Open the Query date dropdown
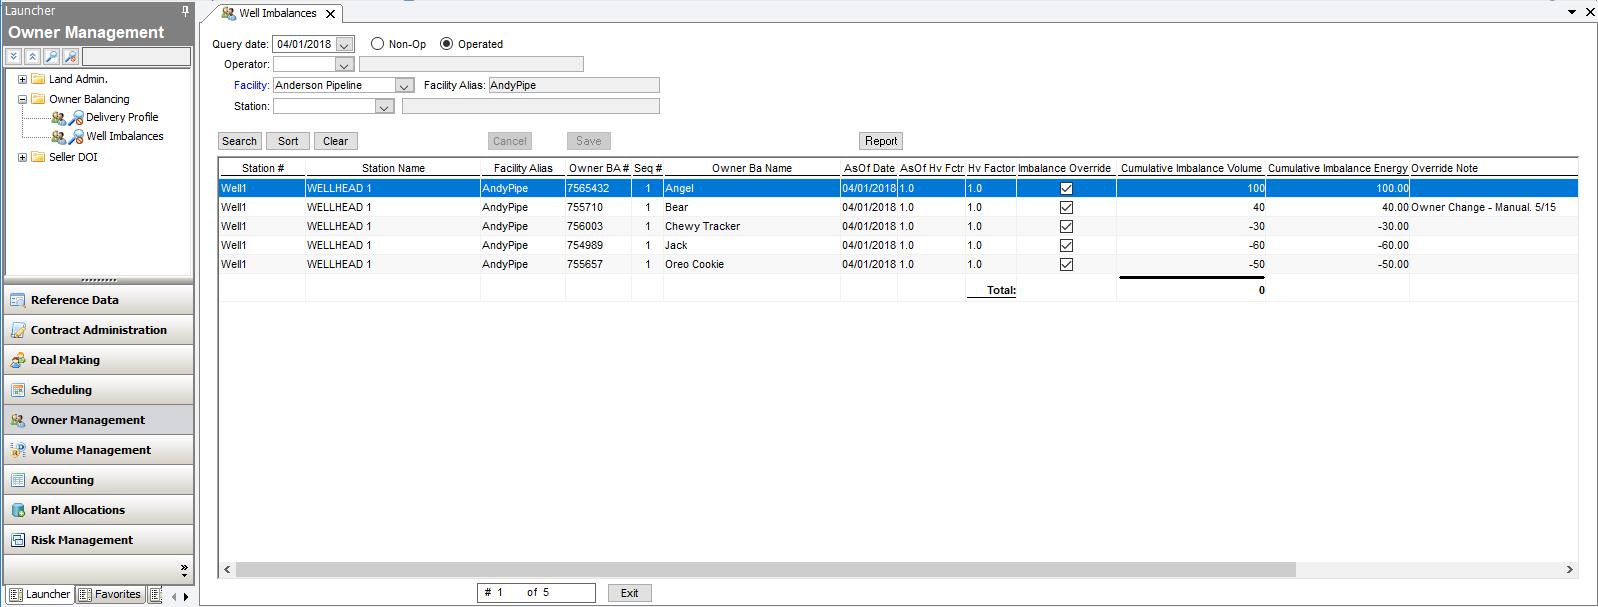 click(x=345, y=45)
